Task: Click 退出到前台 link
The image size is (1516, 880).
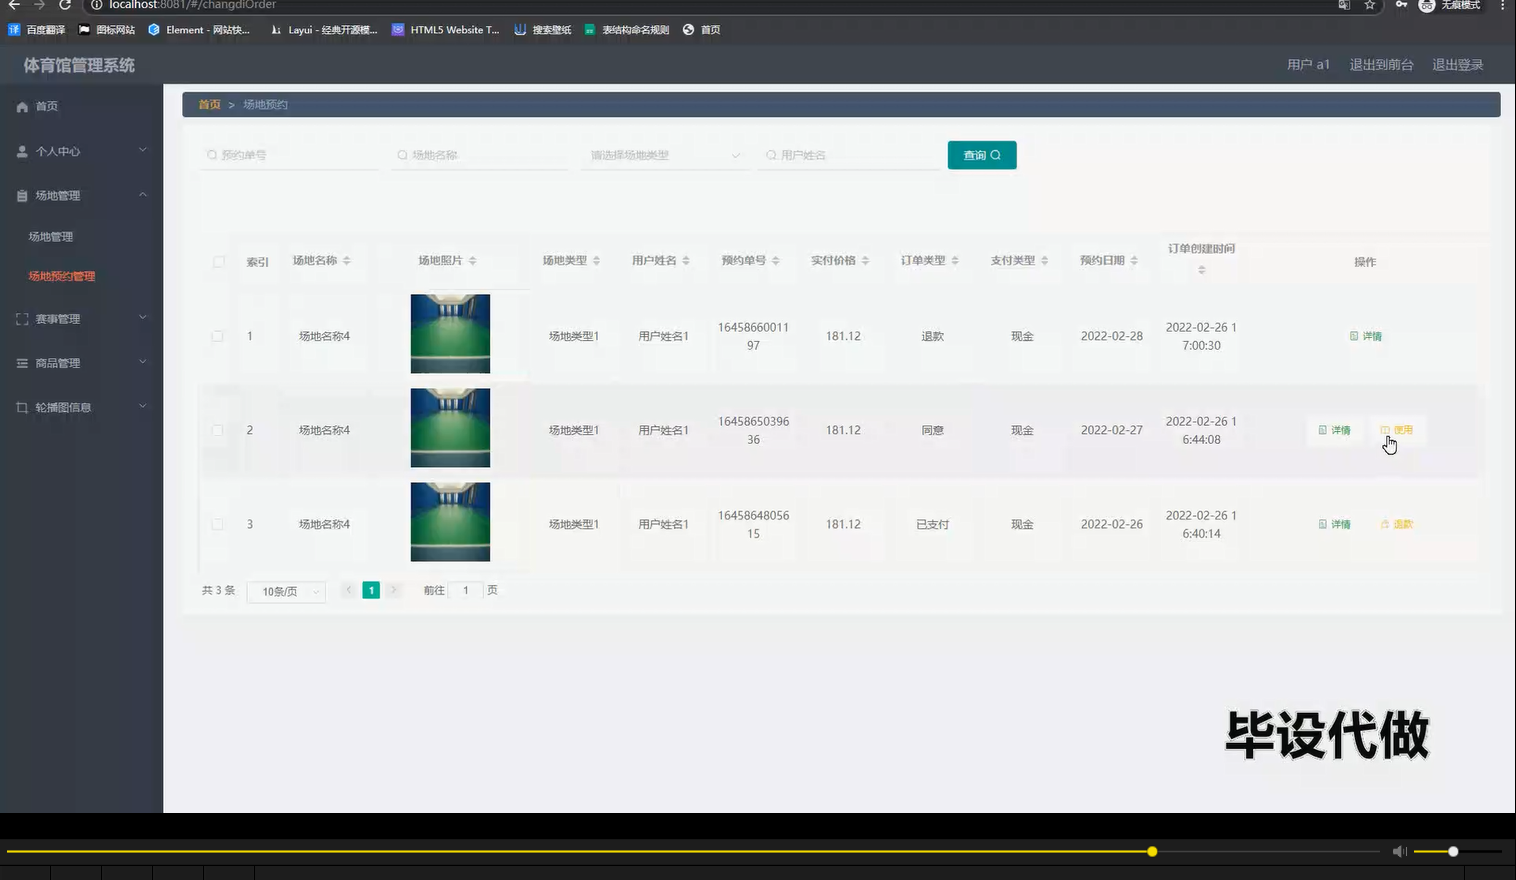Action: [1381, 65]
